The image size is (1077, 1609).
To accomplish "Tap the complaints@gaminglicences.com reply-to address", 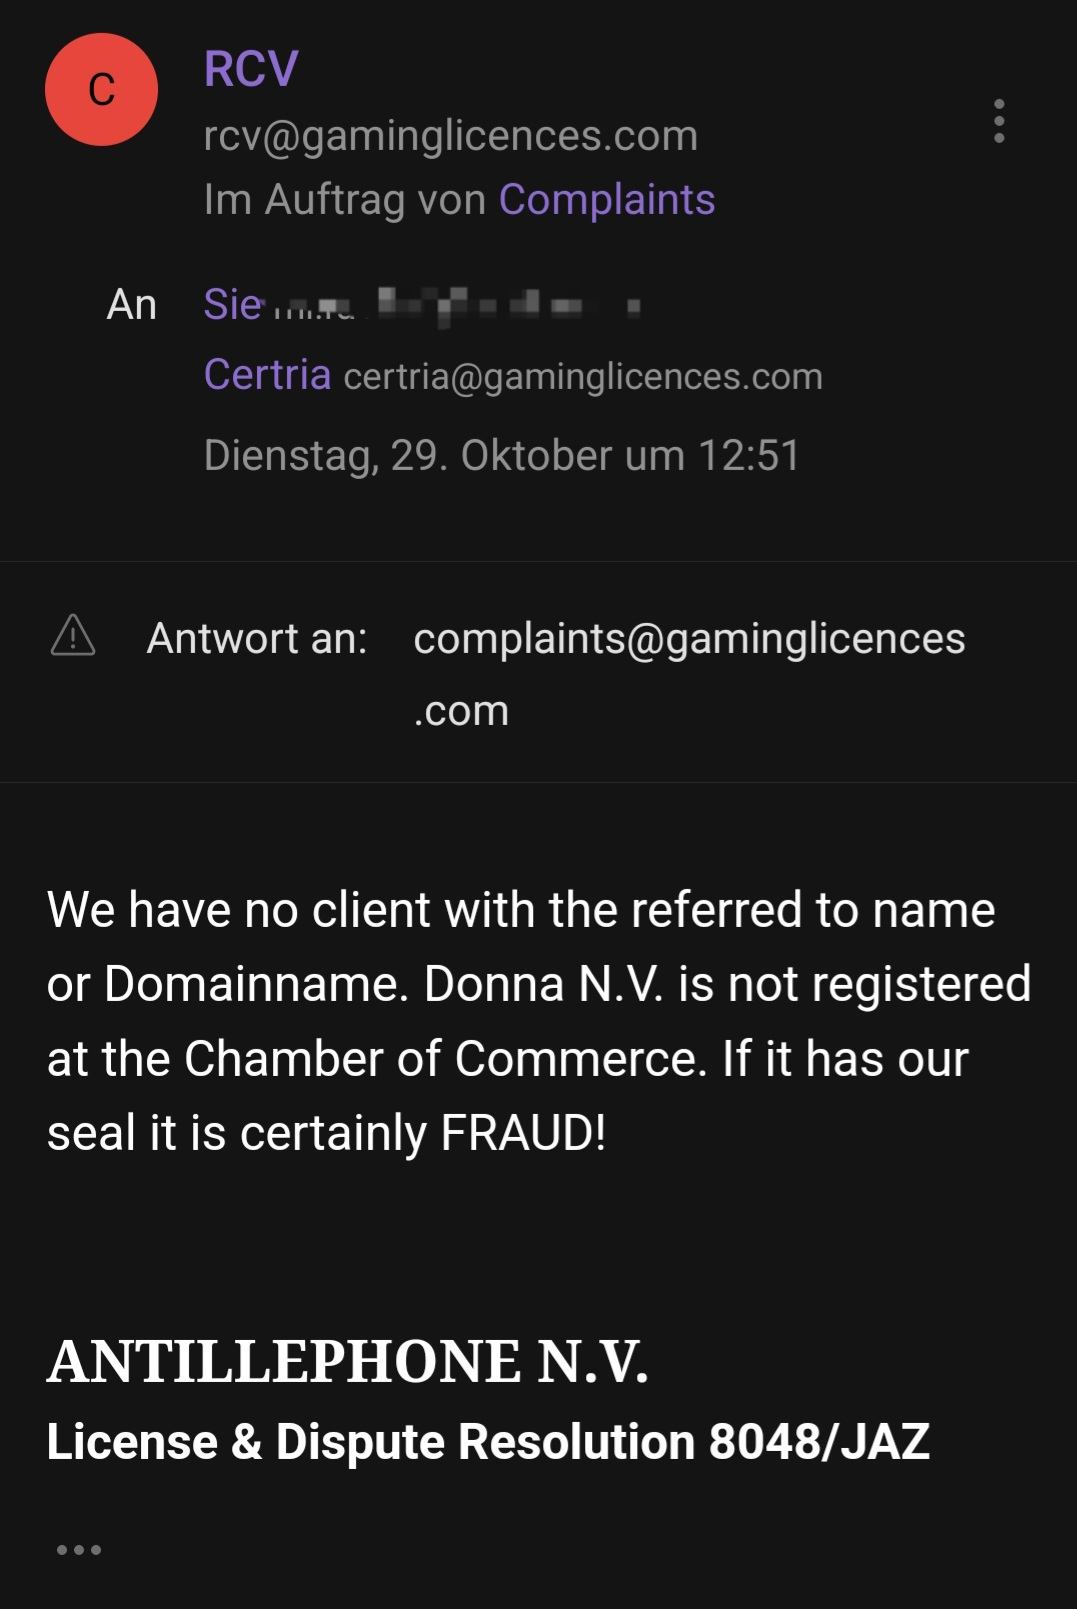I will pyautogui.click(x=689, y=639).
